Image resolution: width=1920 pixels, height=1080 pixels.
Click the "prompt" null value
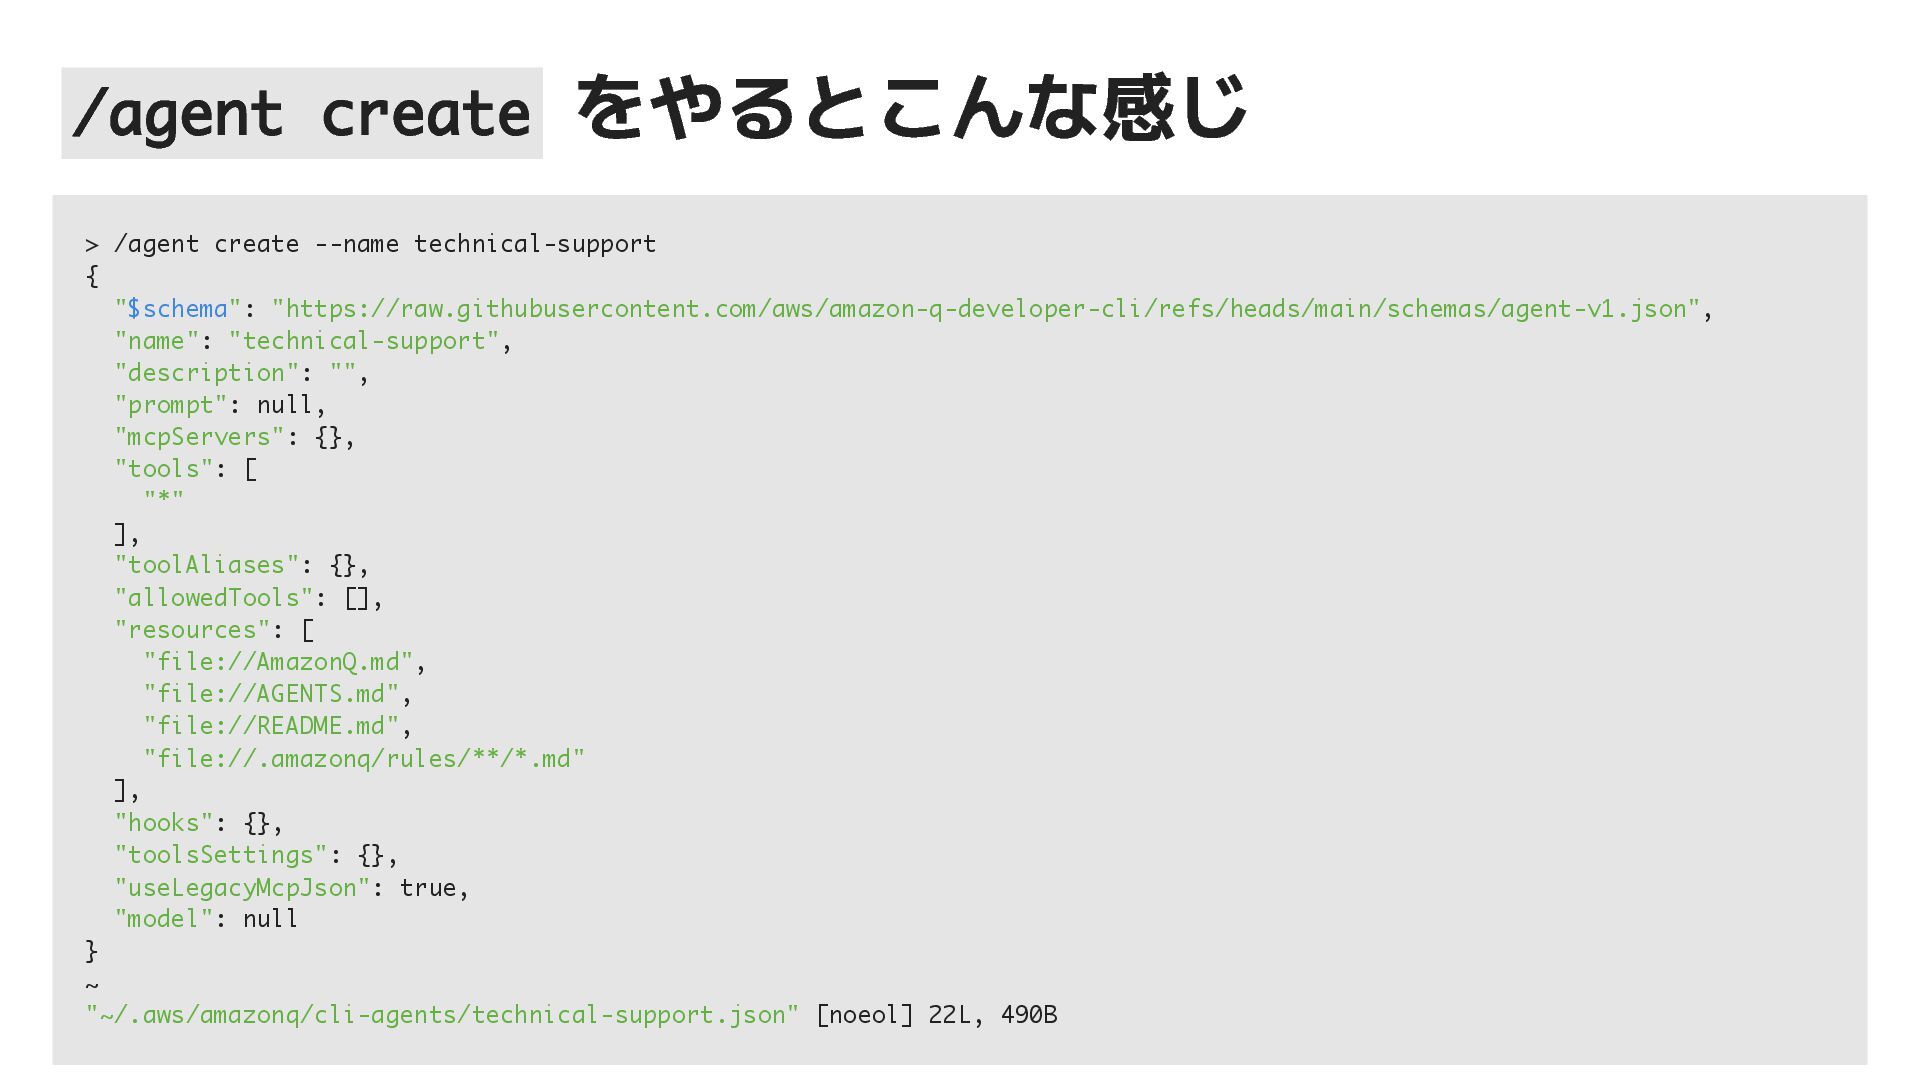(285, 405)
